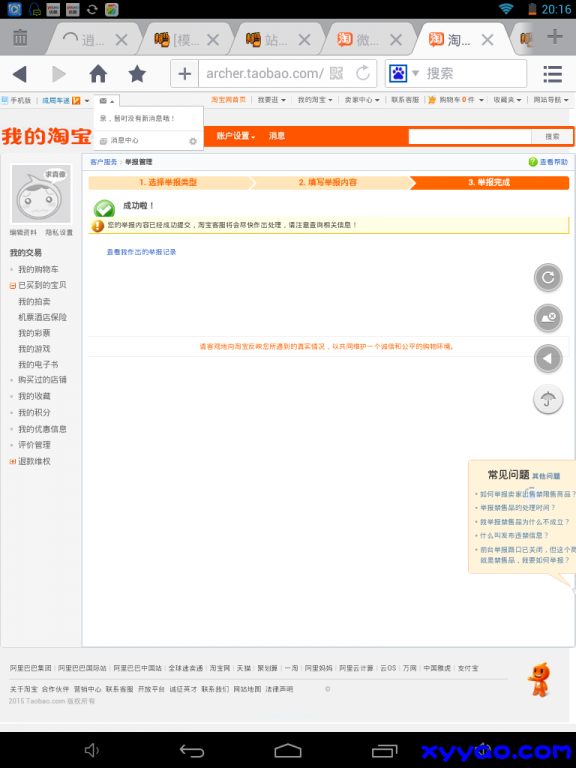Open 编辑资料 edit profile
The height and width of the screenshot is (768, 576).
click(23, 233)
